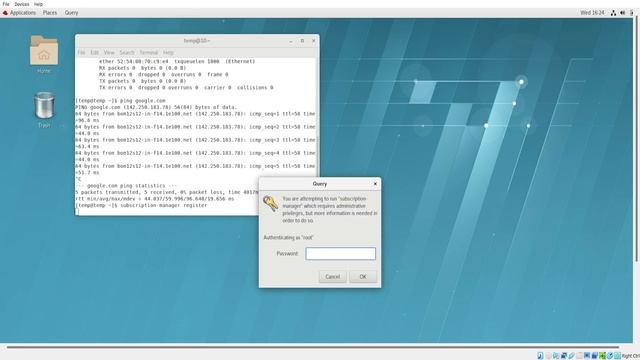Click the 'Authenticating as root' text
This screenshot has width=640, height=360.
point(288,238)
